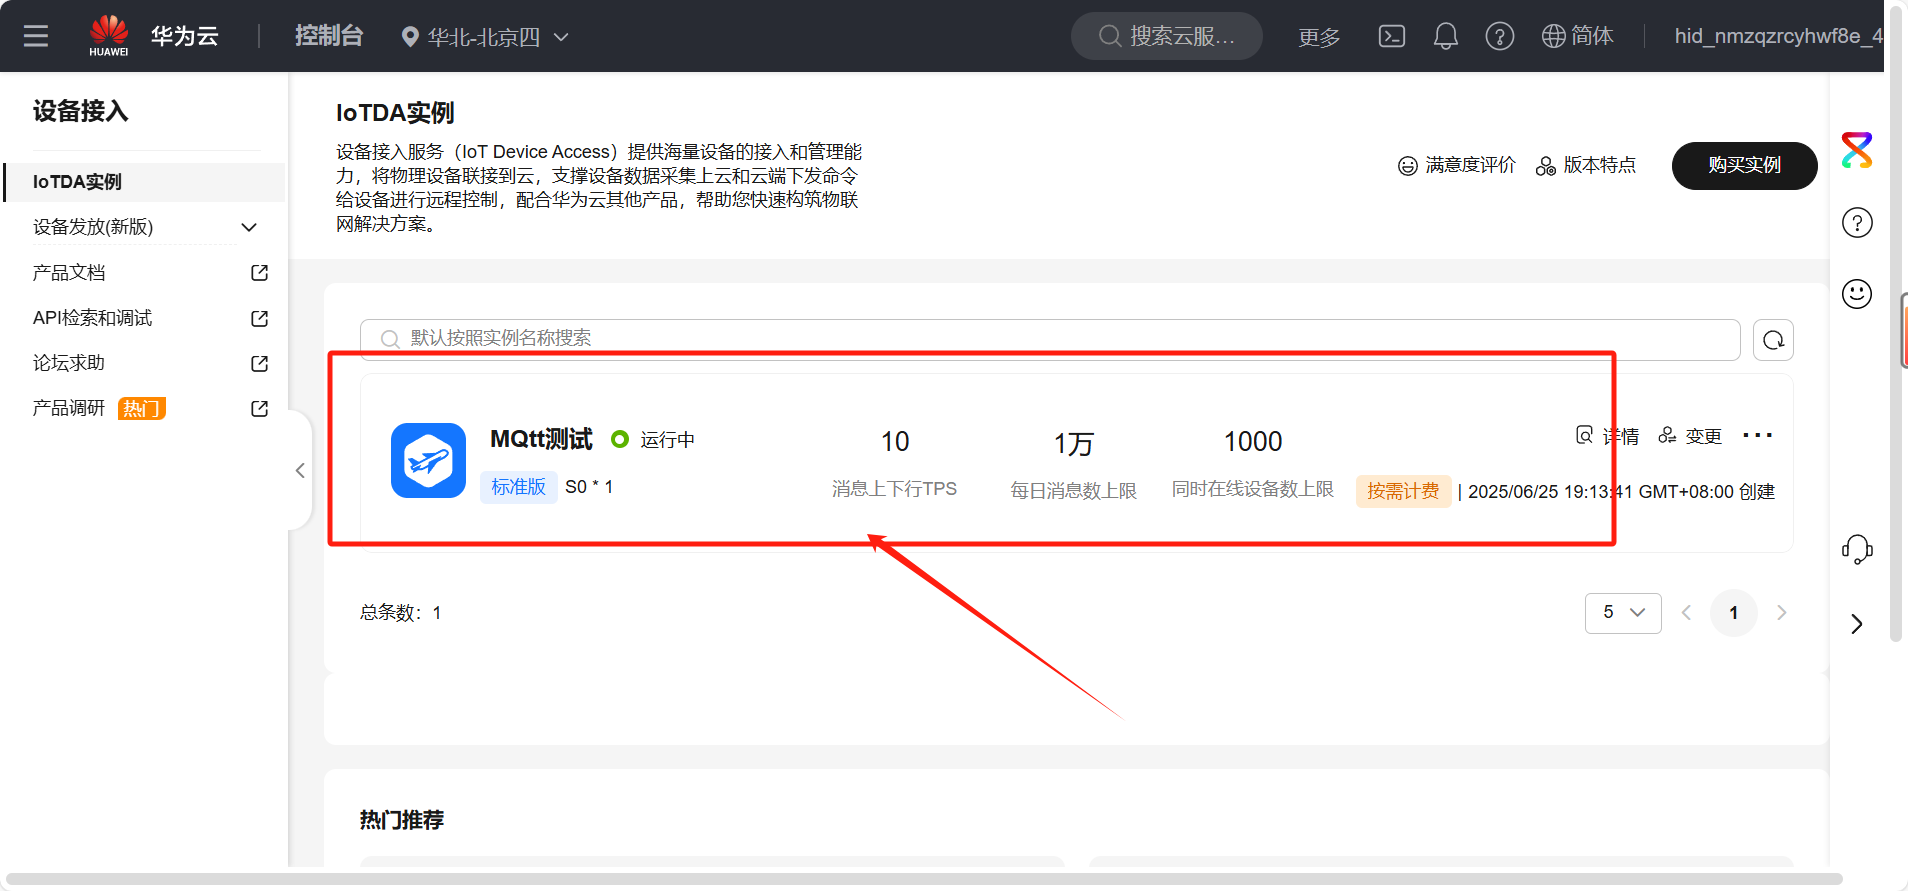Open the notifications bell
The width and height of the screenshot is (1908, 891).
pos(1445,37)
